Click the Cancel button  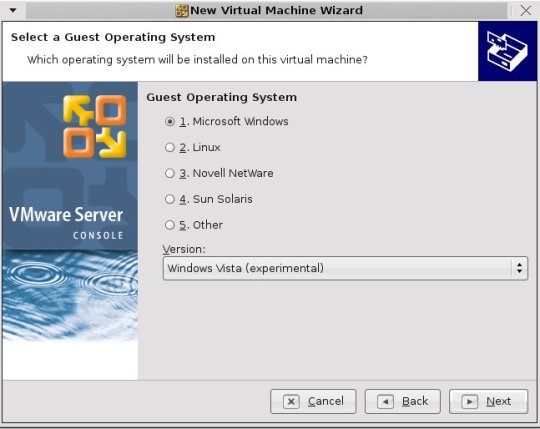[313, 401]
